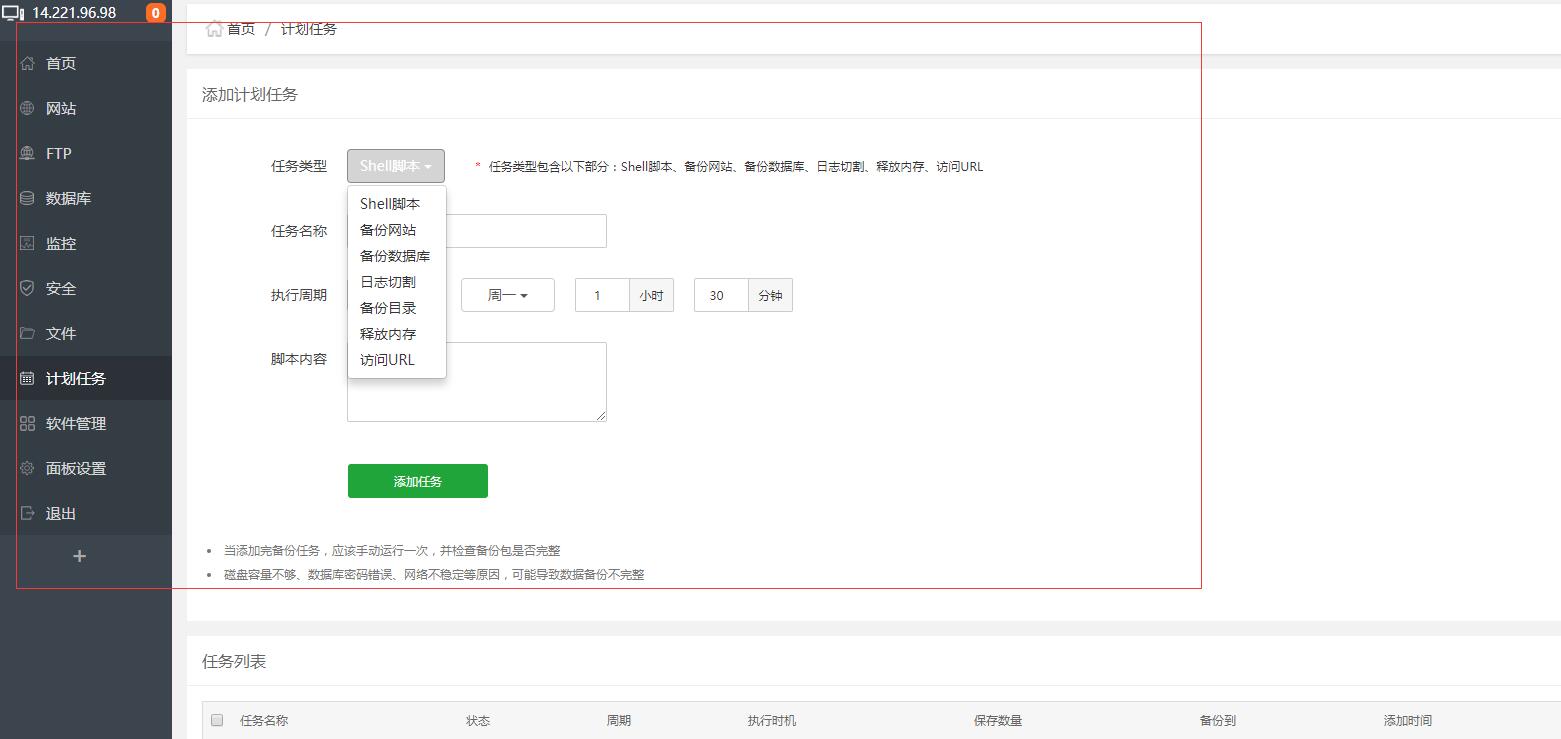Choose 访问URL from the task type list
This screenshot has height=739, width=1561.
[x=397, y=360]
